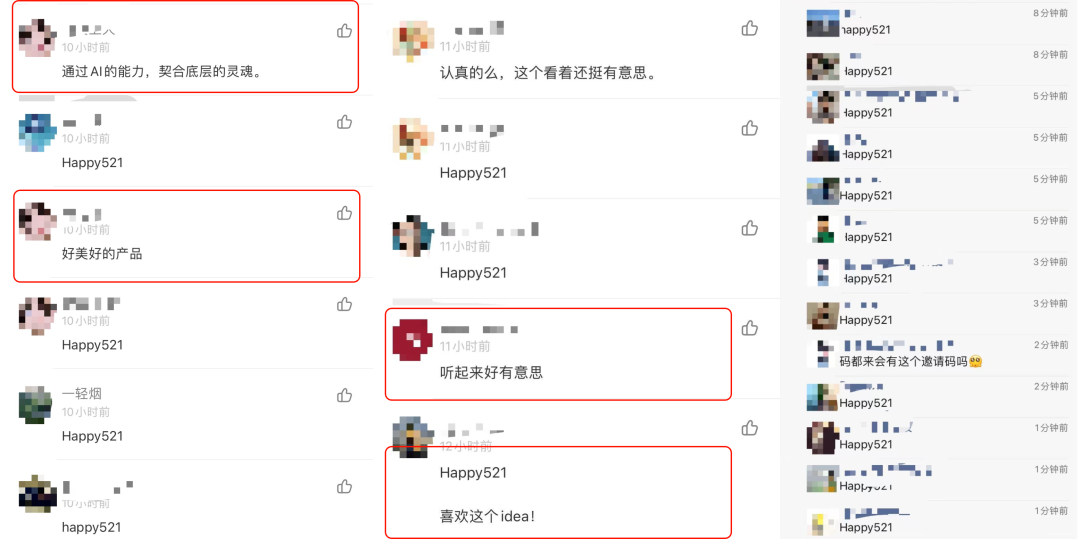Like the "听起来好有意思" comment
The height and width of the screenshot is (539, 1080).
pos(749,328)
